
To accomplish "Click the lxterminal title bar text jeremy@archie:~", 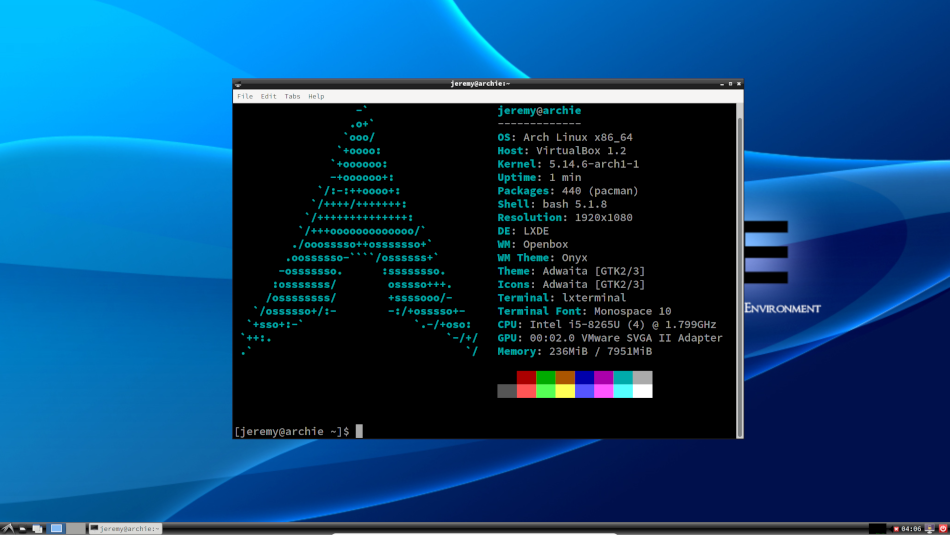I will pos(480,84).
